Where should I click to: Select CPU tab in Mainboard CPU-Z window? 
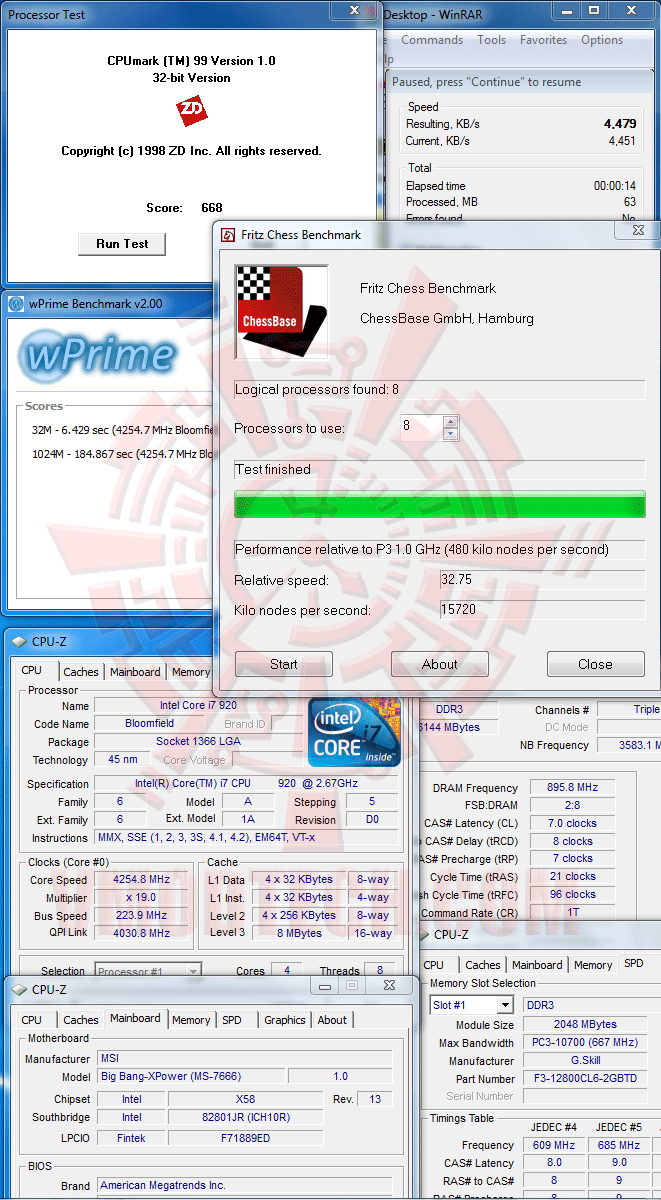tap(32, 1020)
